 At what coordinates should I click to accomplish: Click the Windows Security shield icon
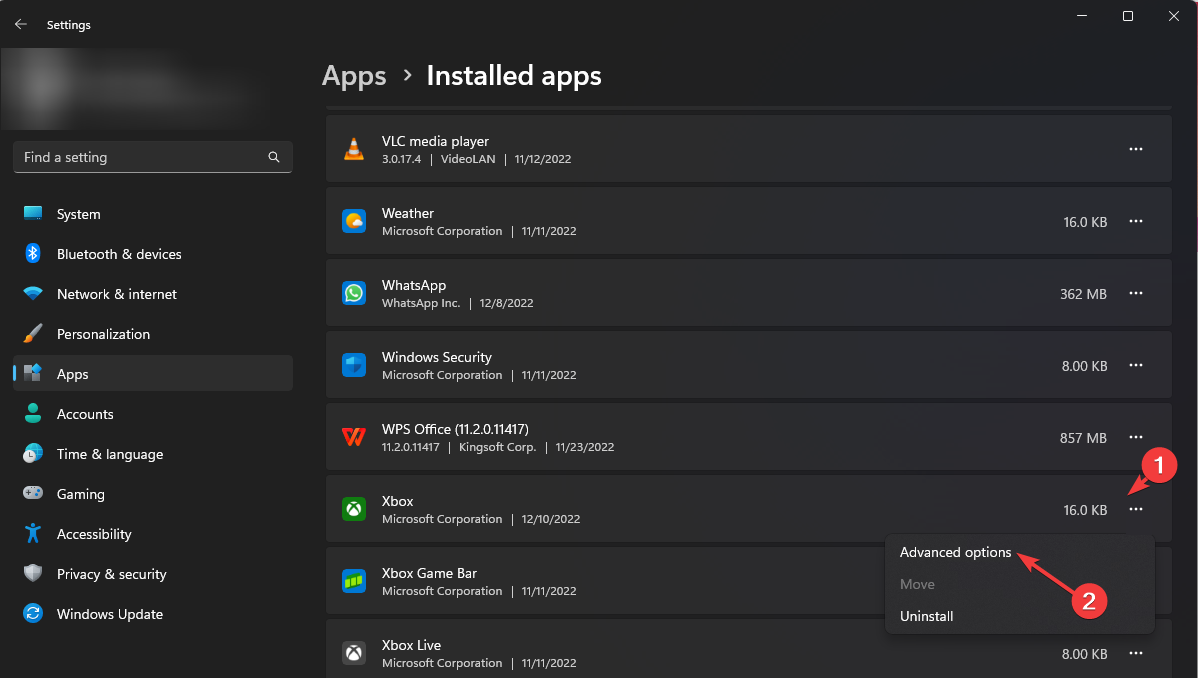tap(354, 365)
